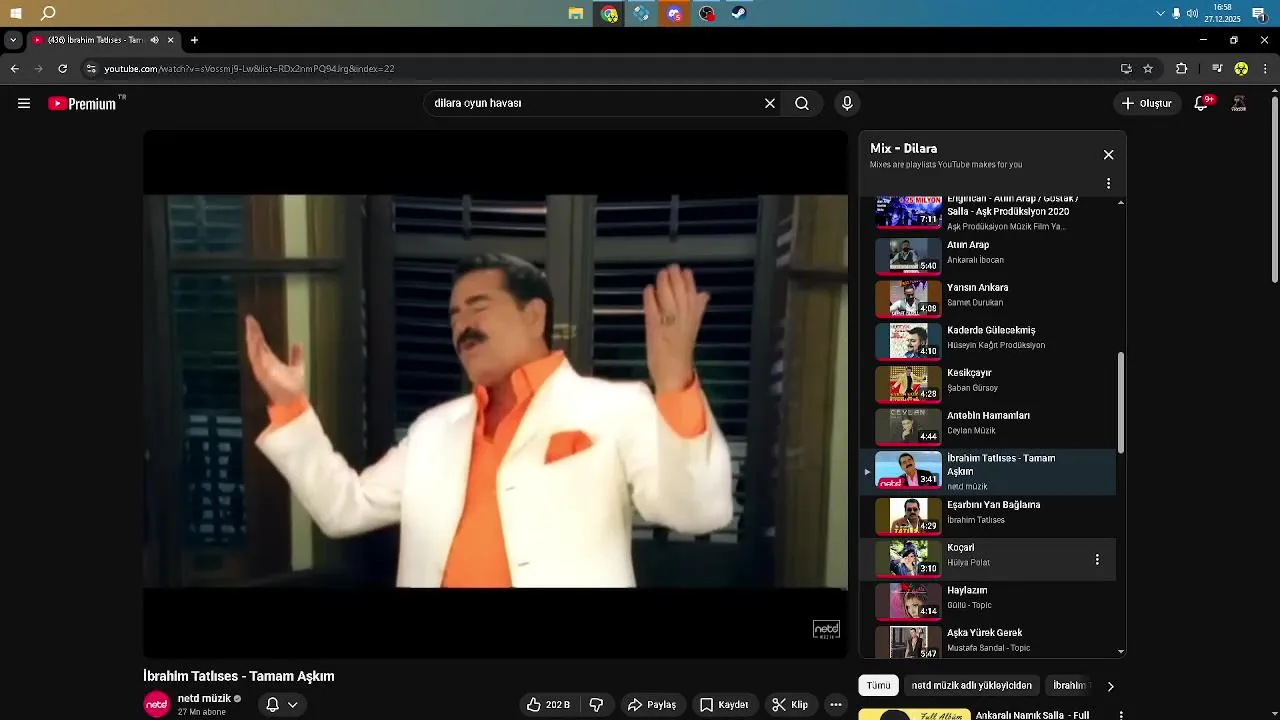
Task: Click the netd watermark on video
Action: (826, 630)
